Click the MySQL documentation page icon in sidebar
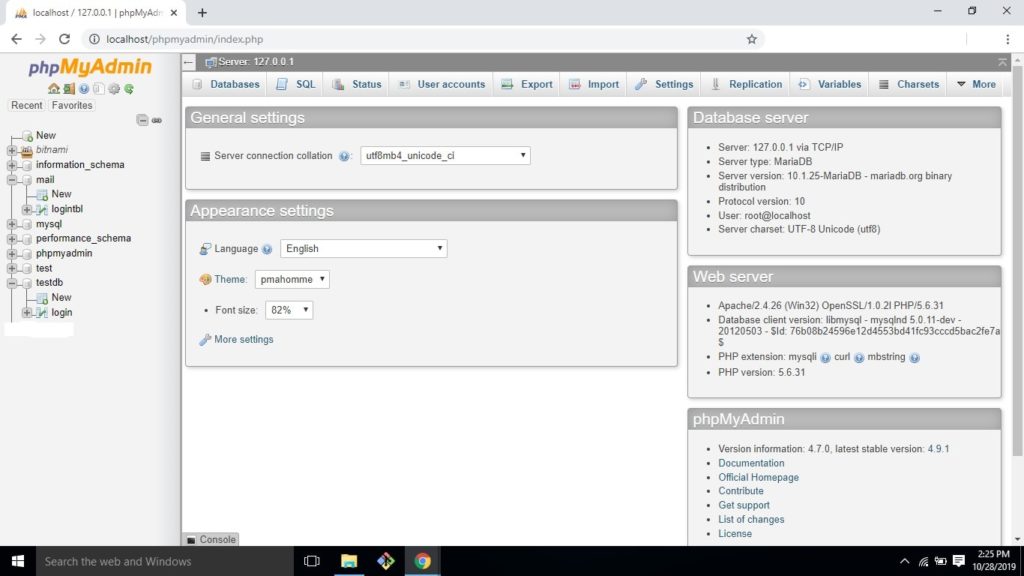 click(x=99, y=89)
